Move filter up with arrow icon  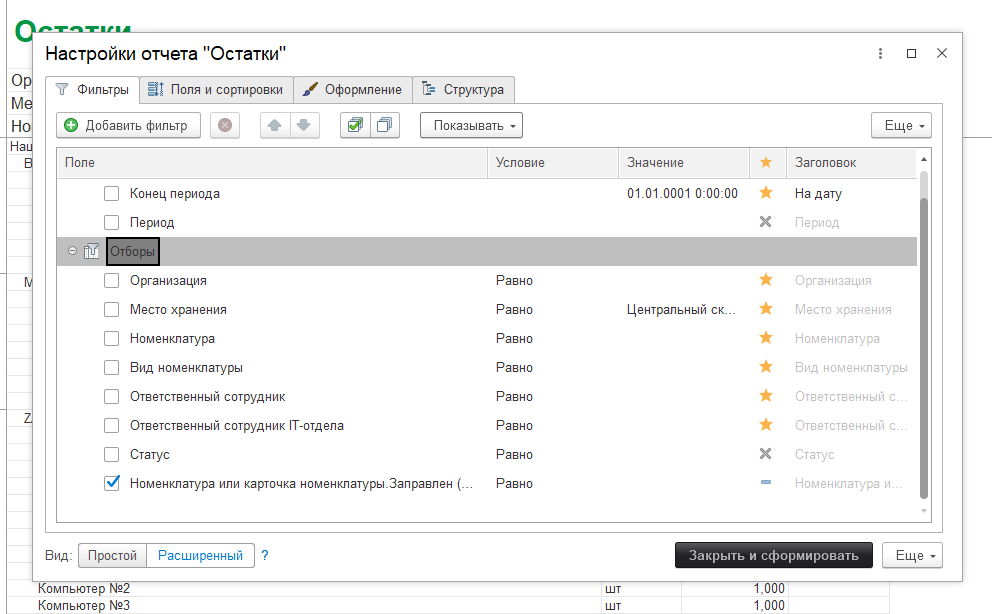click(275, 126)
